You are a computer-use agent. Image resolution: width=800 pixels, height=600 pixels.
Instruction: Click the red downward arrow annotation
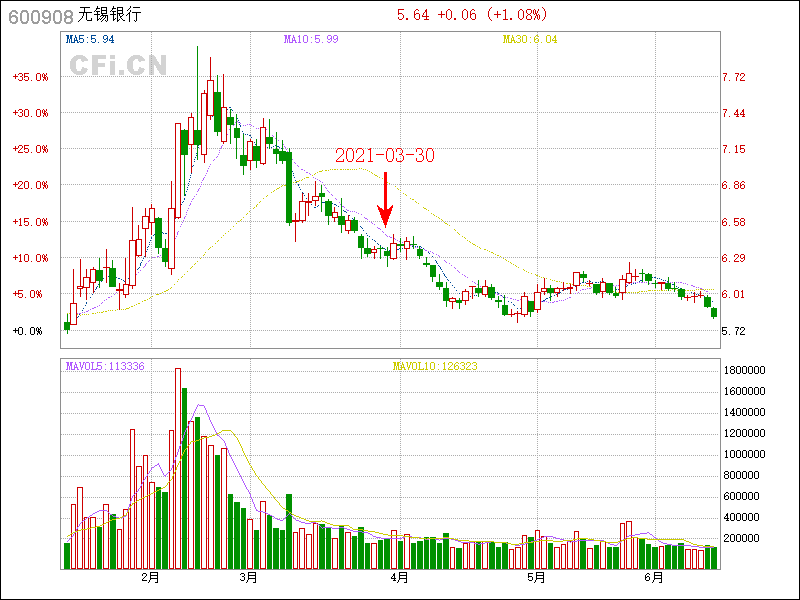pyautogui.click(x=385, y=199)
